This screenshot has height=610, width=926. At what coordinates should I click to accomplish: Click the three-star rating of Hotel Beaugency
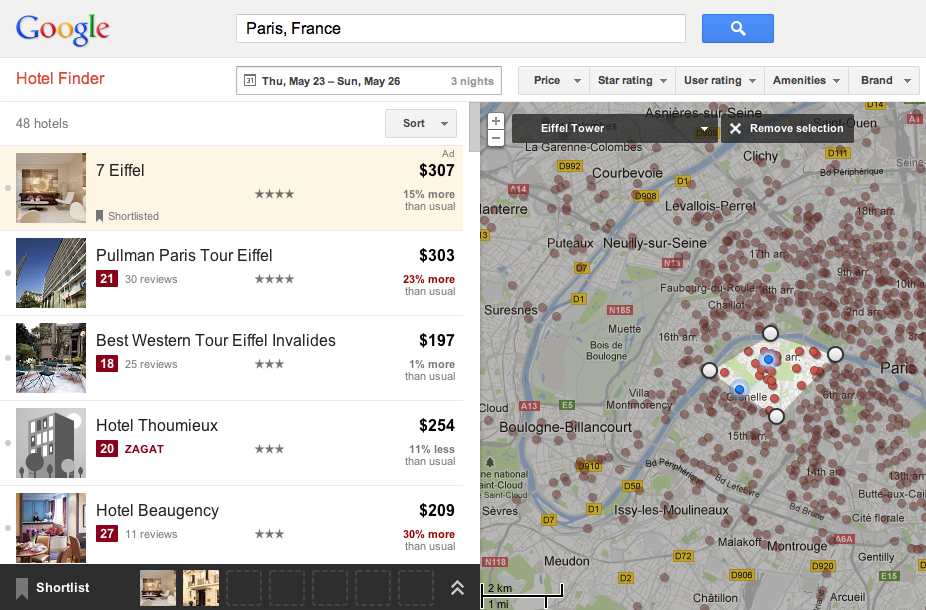[x=269, y=534]
